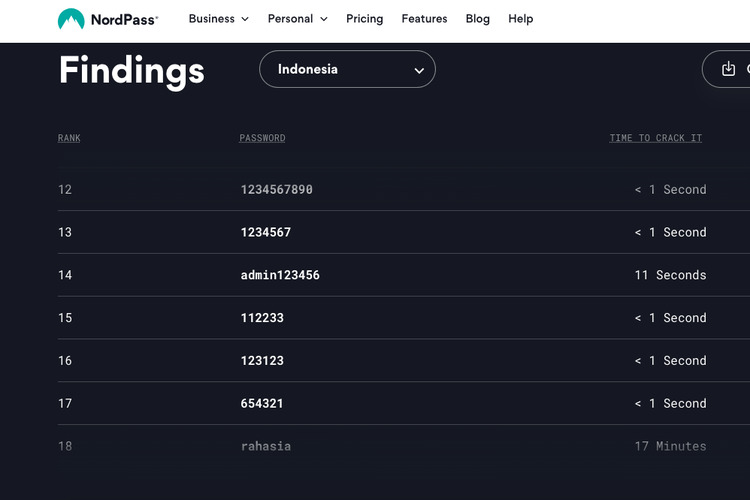The image size is (750, 500).
Task: Click the 654321 password entry
Action: click(262, 404)
